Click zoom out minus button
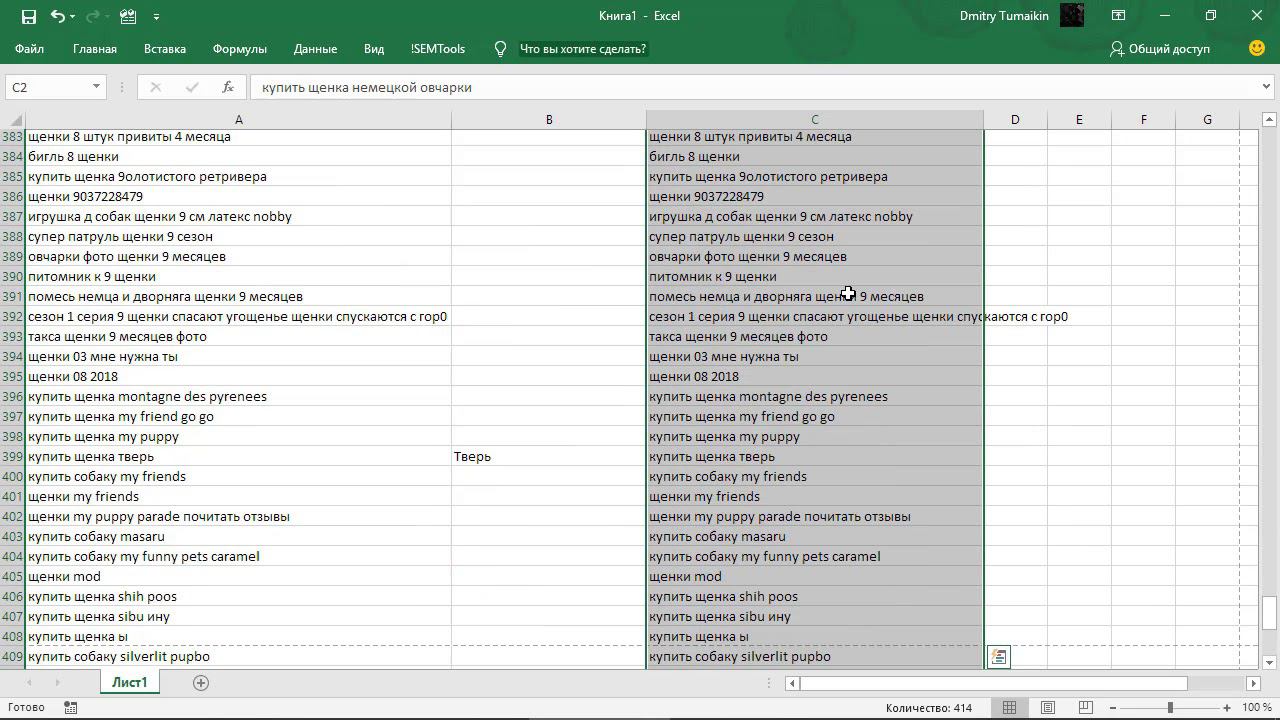 (1113, 708)
